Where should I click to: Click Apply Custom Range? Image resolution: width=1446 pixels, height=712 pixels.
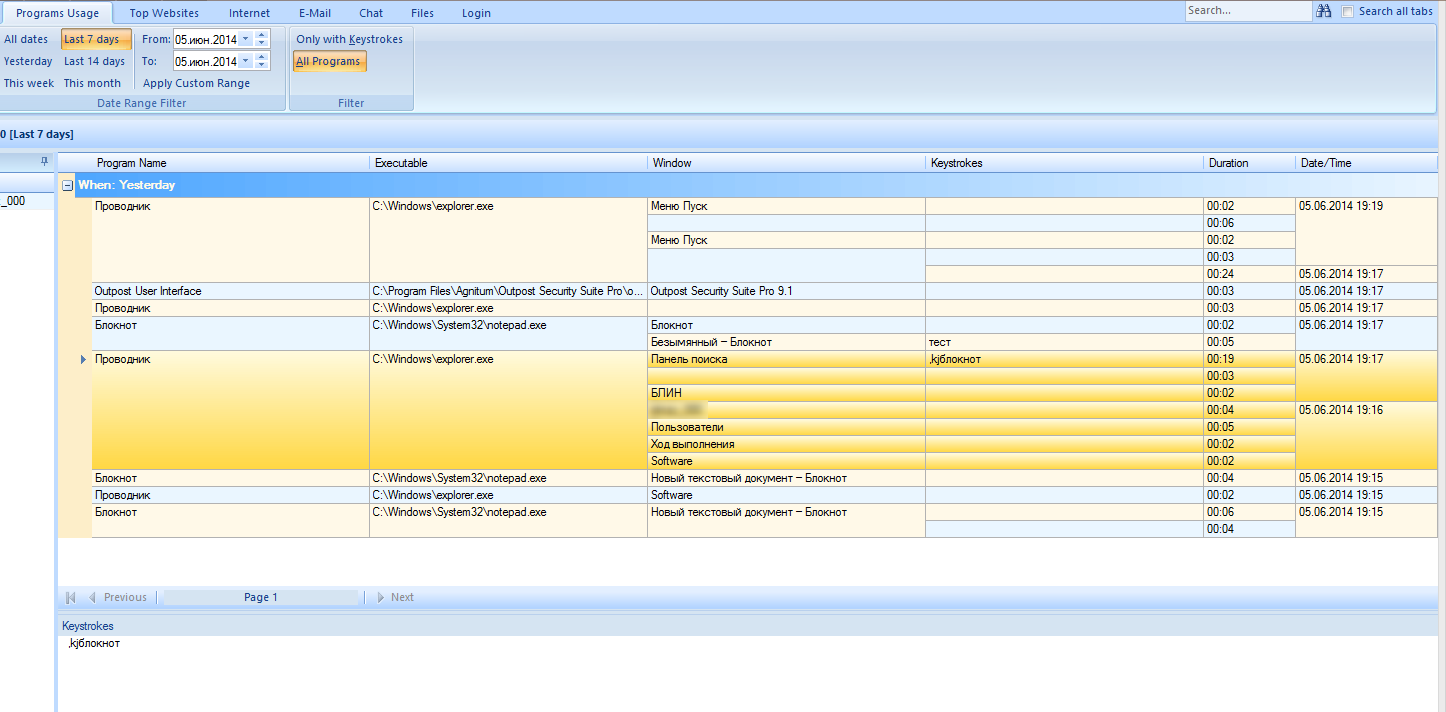click(196, 84)
